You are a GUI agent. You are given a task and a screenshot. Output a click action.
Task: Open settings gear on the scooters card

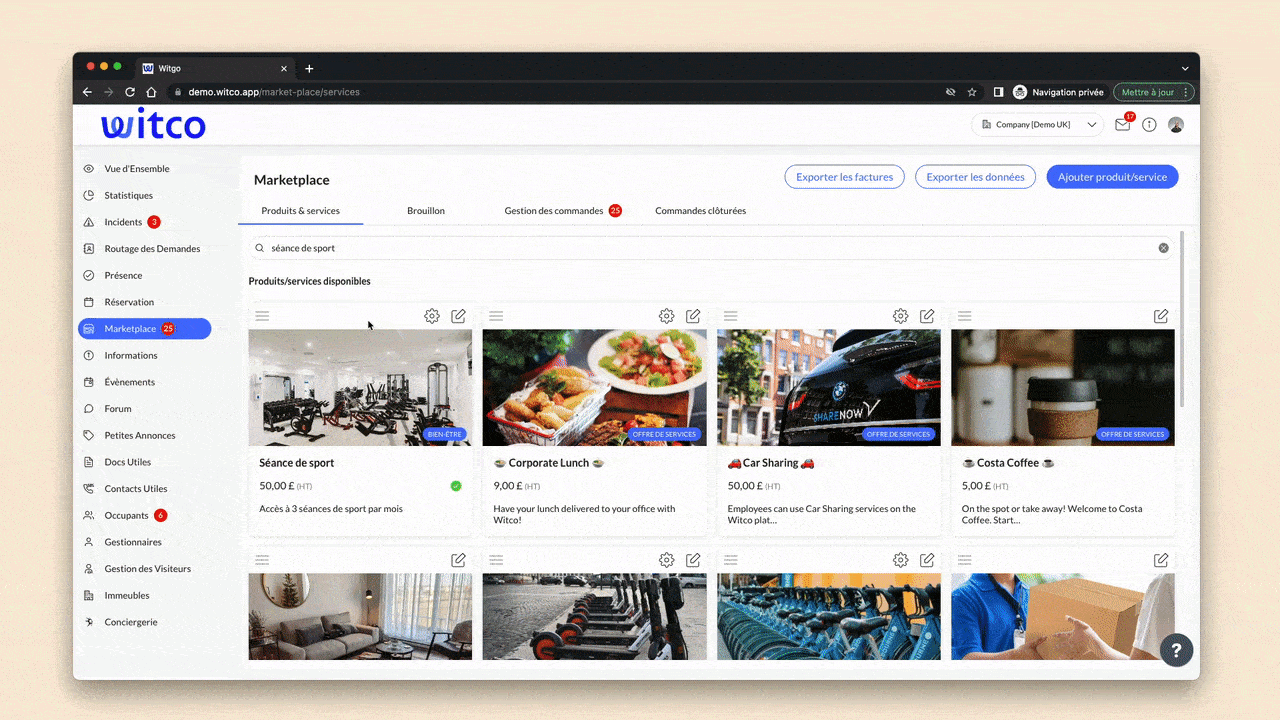[x=666, y=560]
